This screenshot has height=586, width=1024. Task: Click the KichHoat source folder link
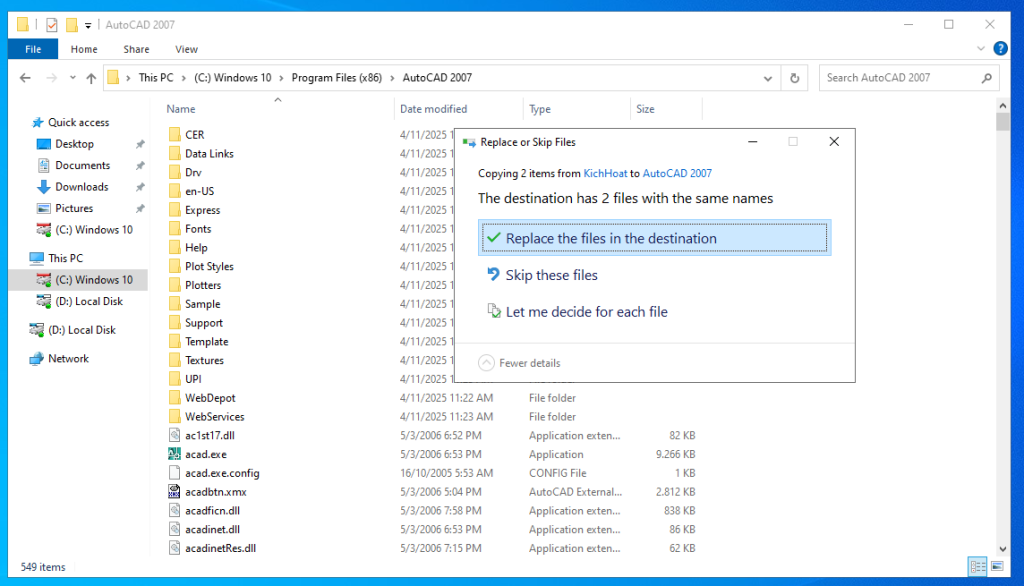(605, 173)
